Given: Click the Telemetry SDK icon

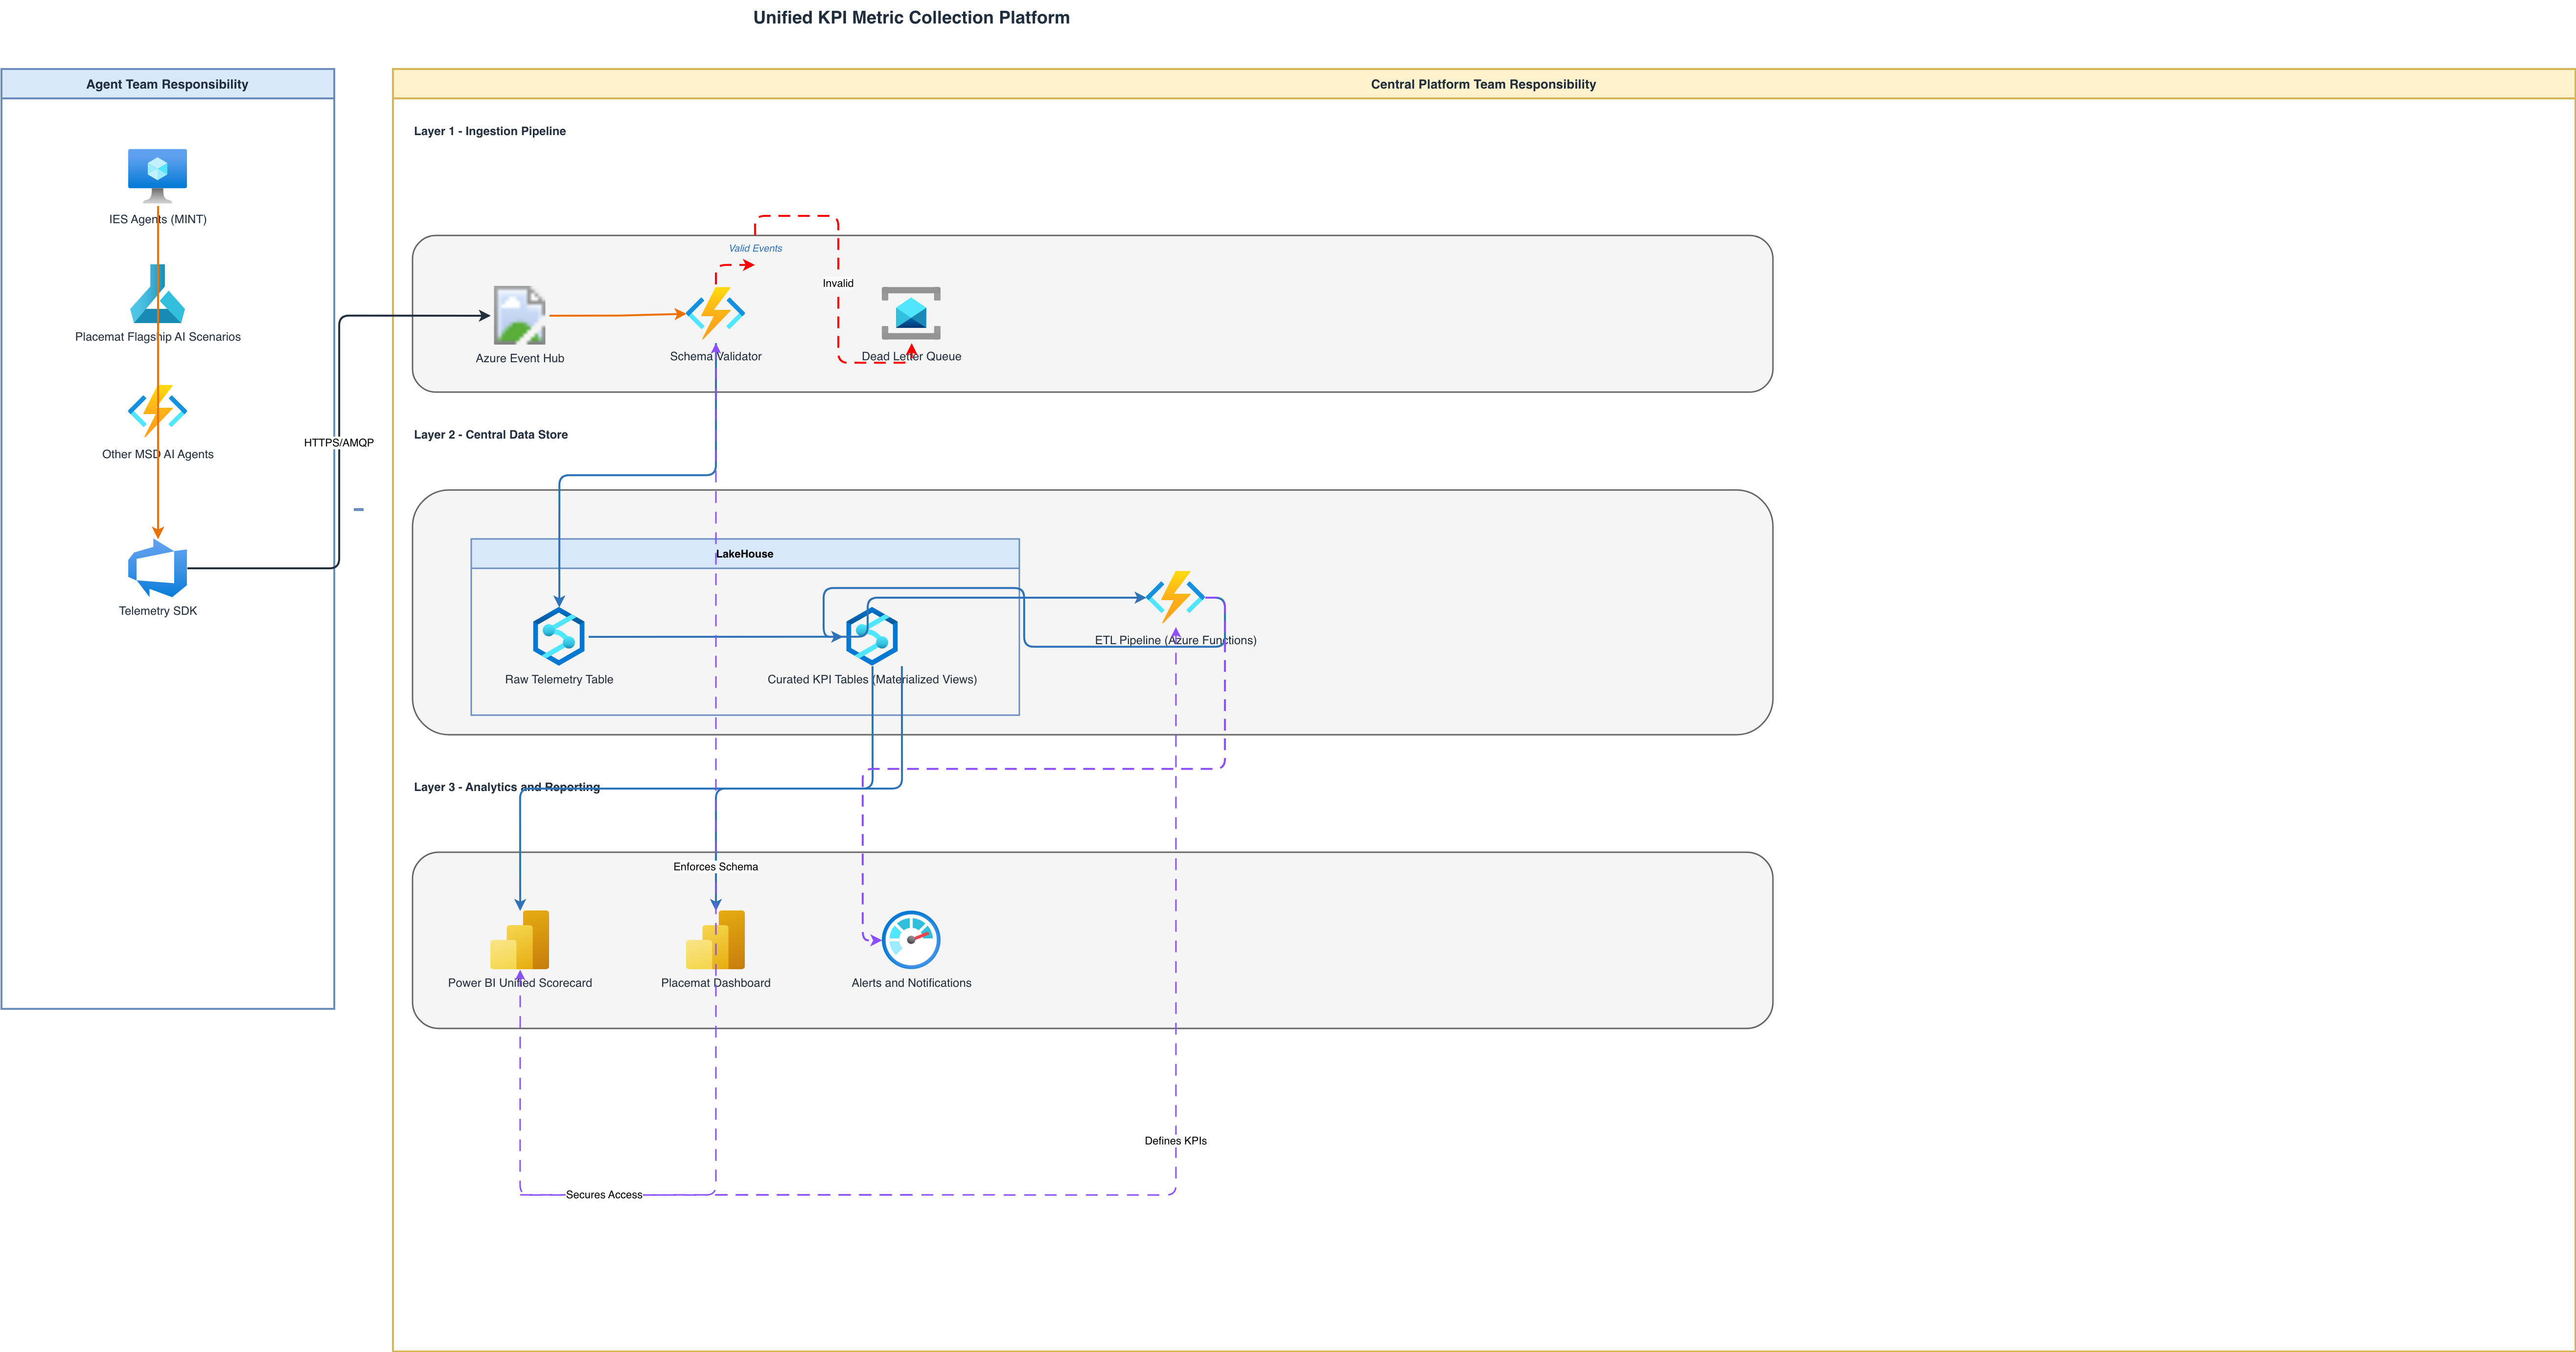Looking at the screenshot, I should point(157,568).
